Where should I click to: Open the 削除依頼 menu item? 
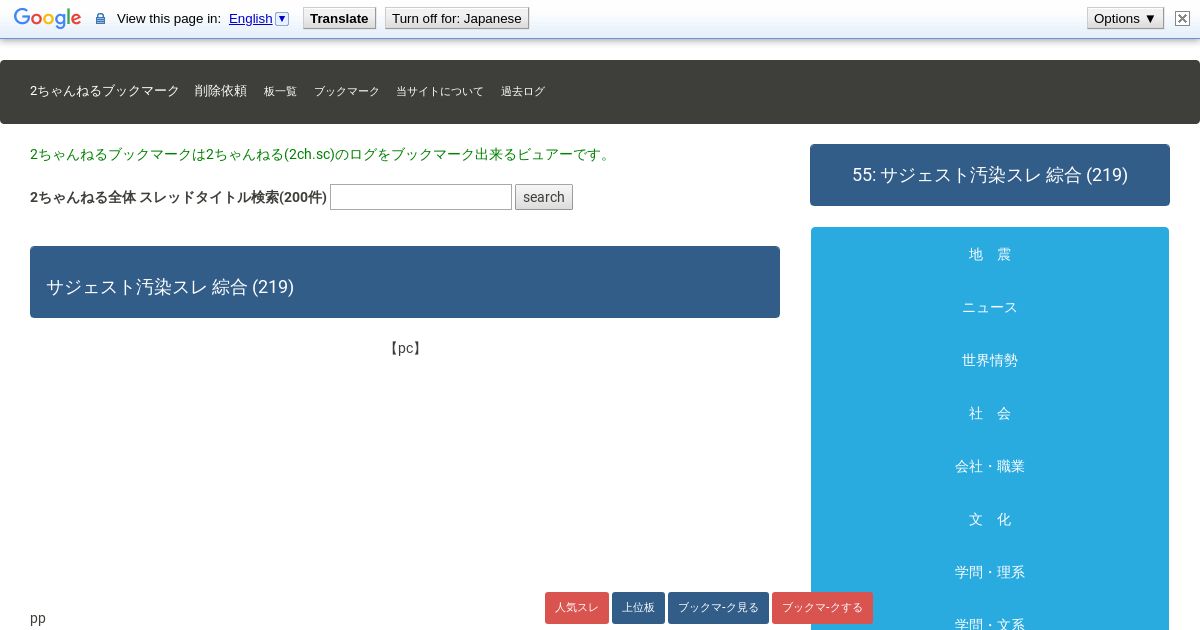point(221,91)
